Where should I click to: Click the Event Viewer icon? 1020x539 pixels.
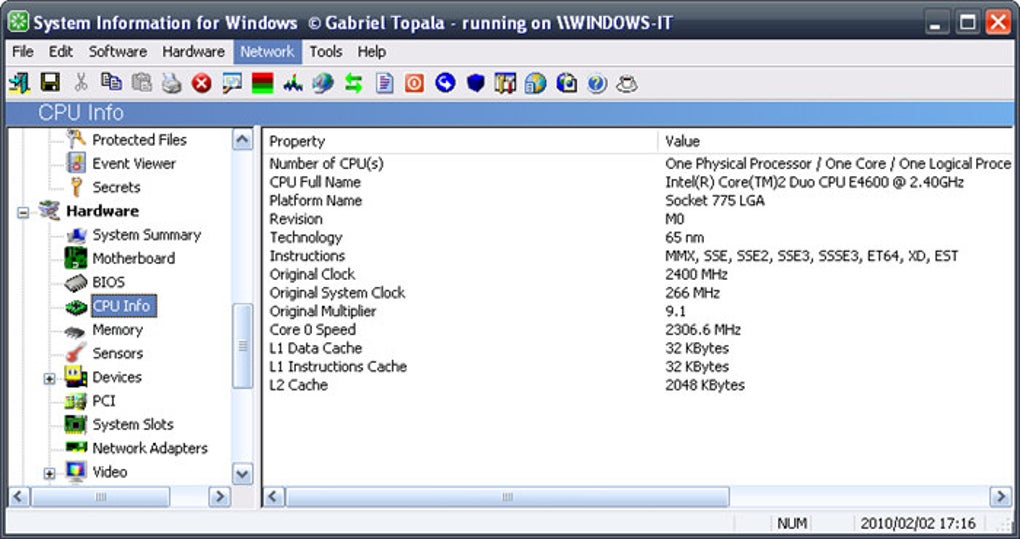pyautogui.click(x=76, y=163)
